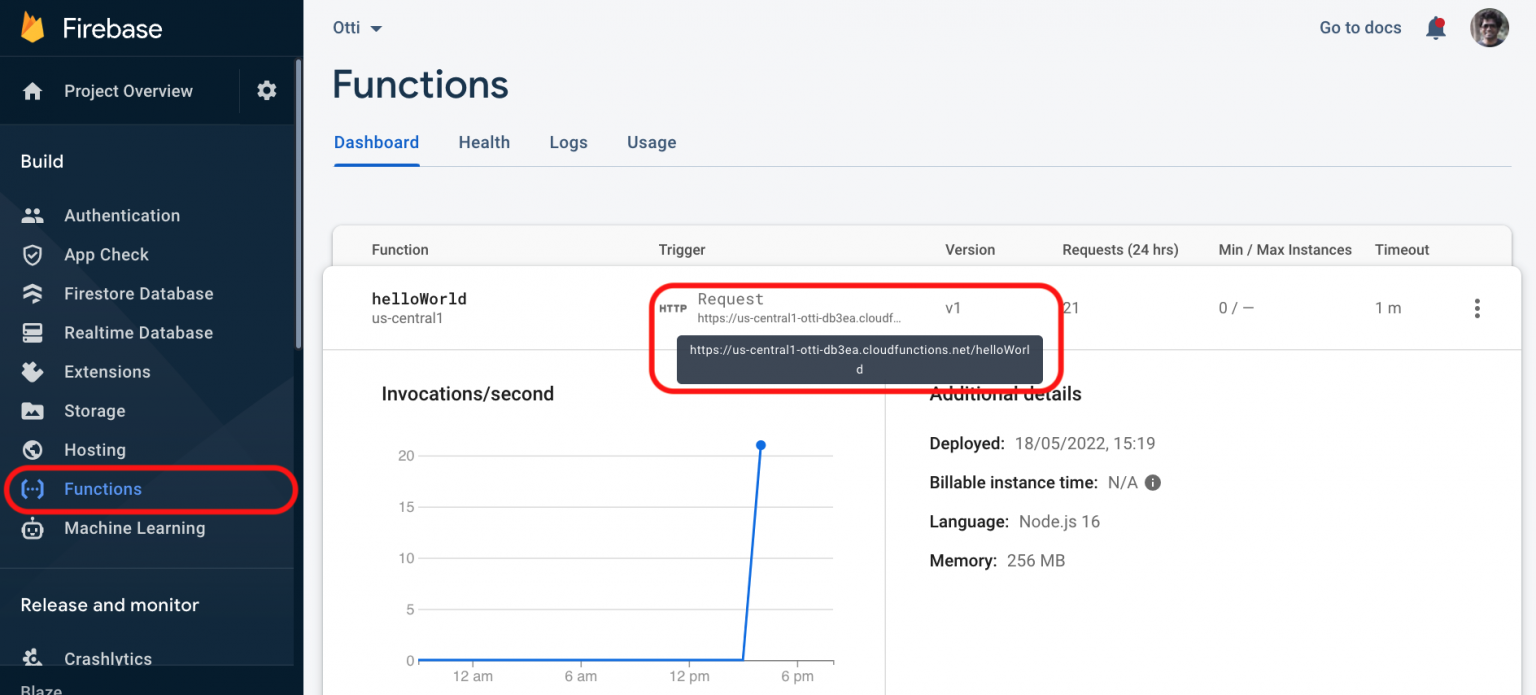Click the Firebase flame logo
Viewport: 1536px width, 695px height.
point(32,27)
